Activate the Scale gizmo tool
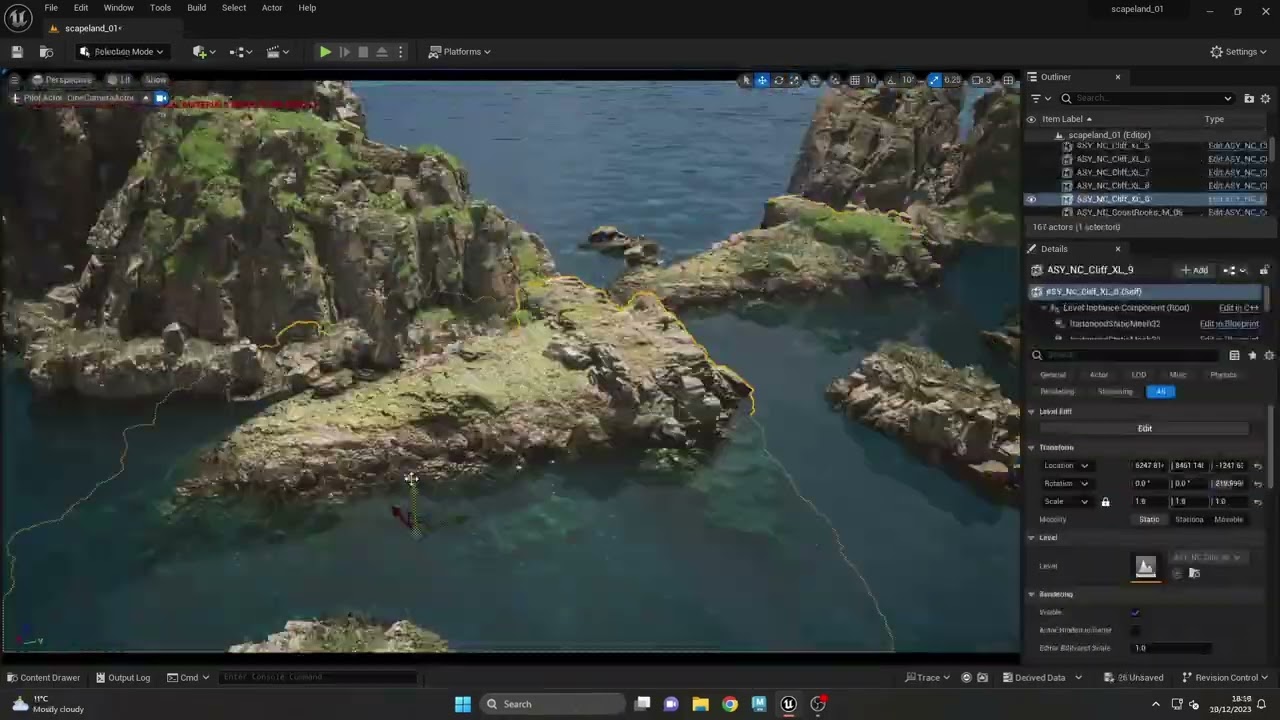This screenshot has width=1280, height=720. 795,80
